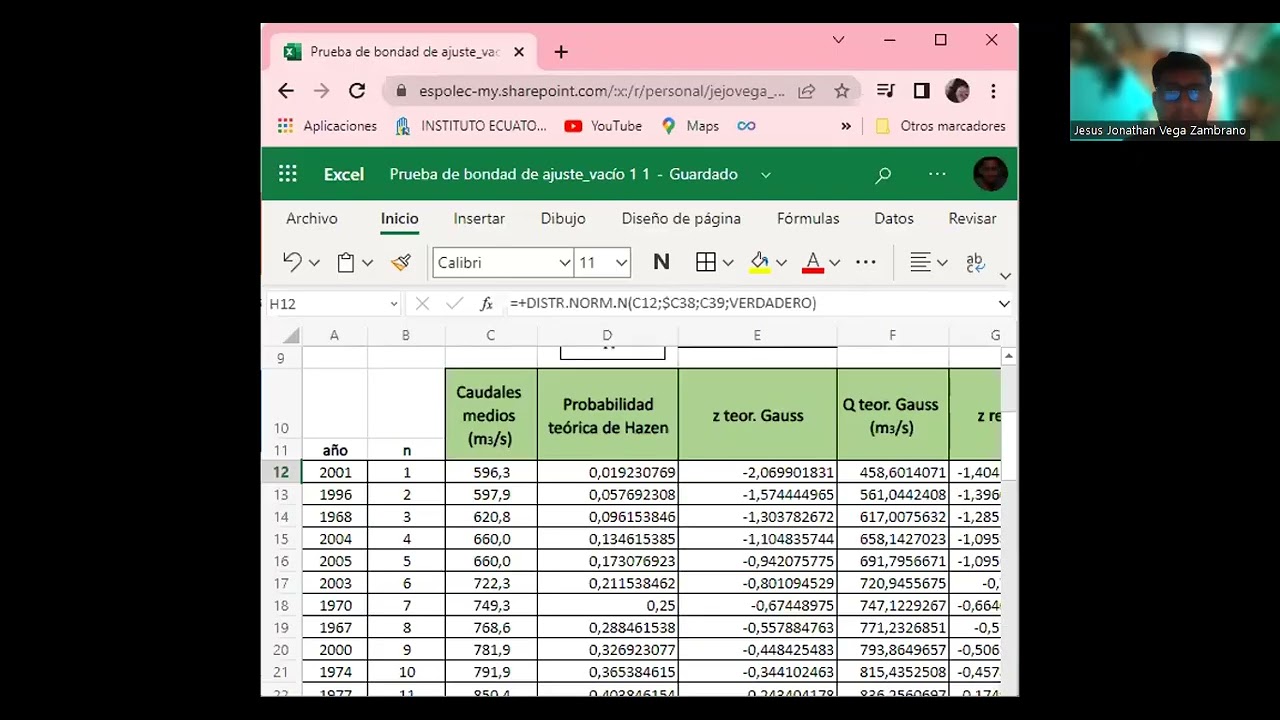
Task: Confirm formula with checkmark icon
Action: click(x=455, y=304)
